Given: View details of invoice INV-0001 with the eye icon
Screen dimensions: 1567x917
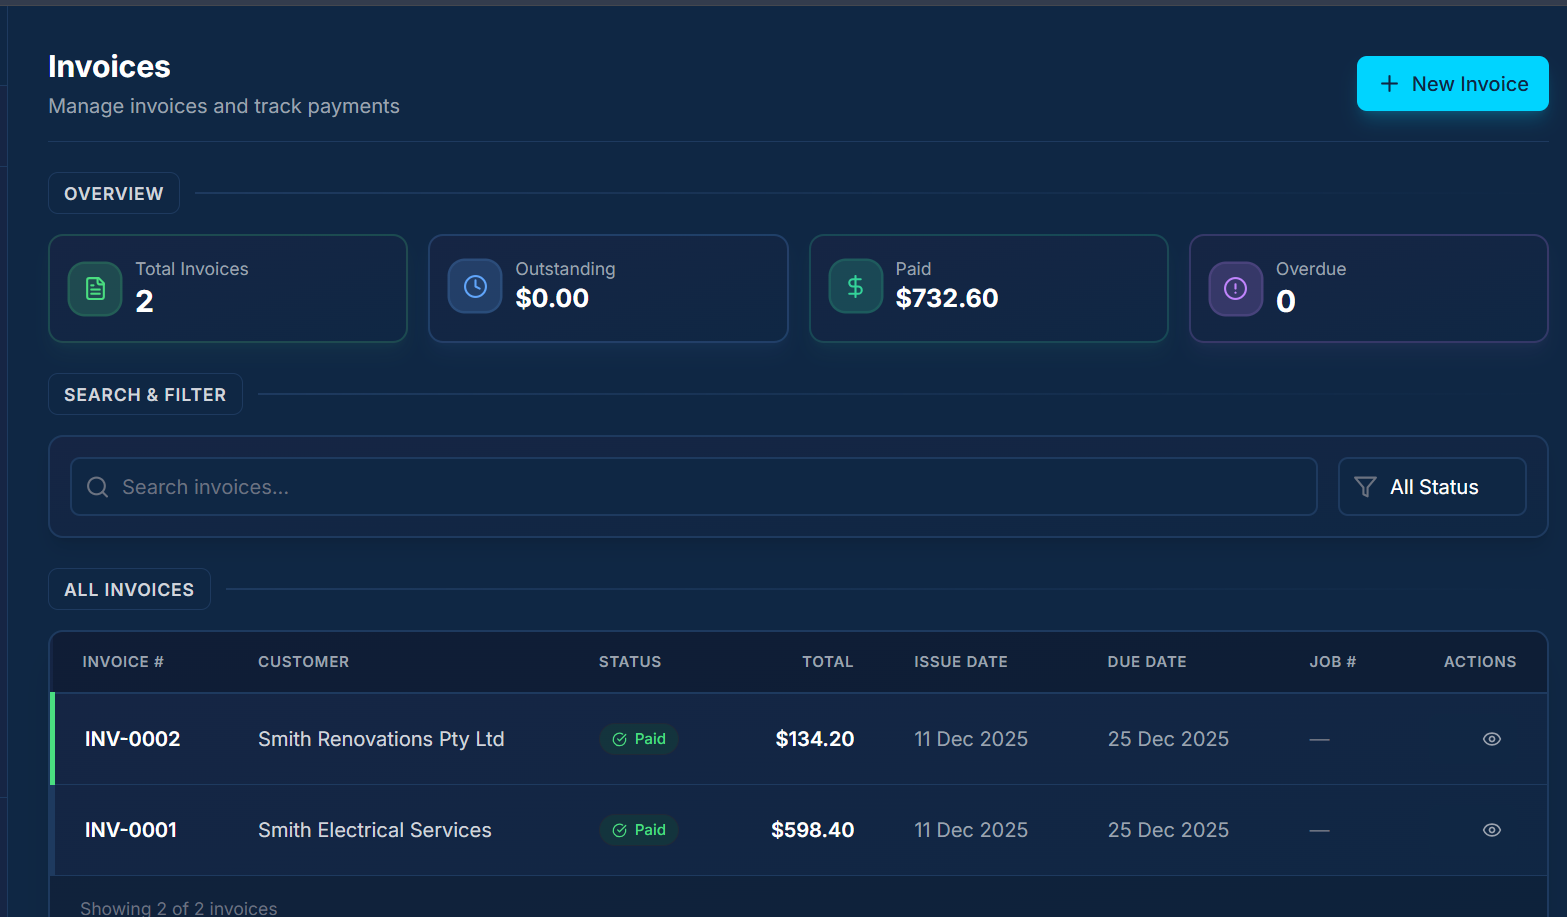Looking at the screenshot, I should pos(1491,830).
